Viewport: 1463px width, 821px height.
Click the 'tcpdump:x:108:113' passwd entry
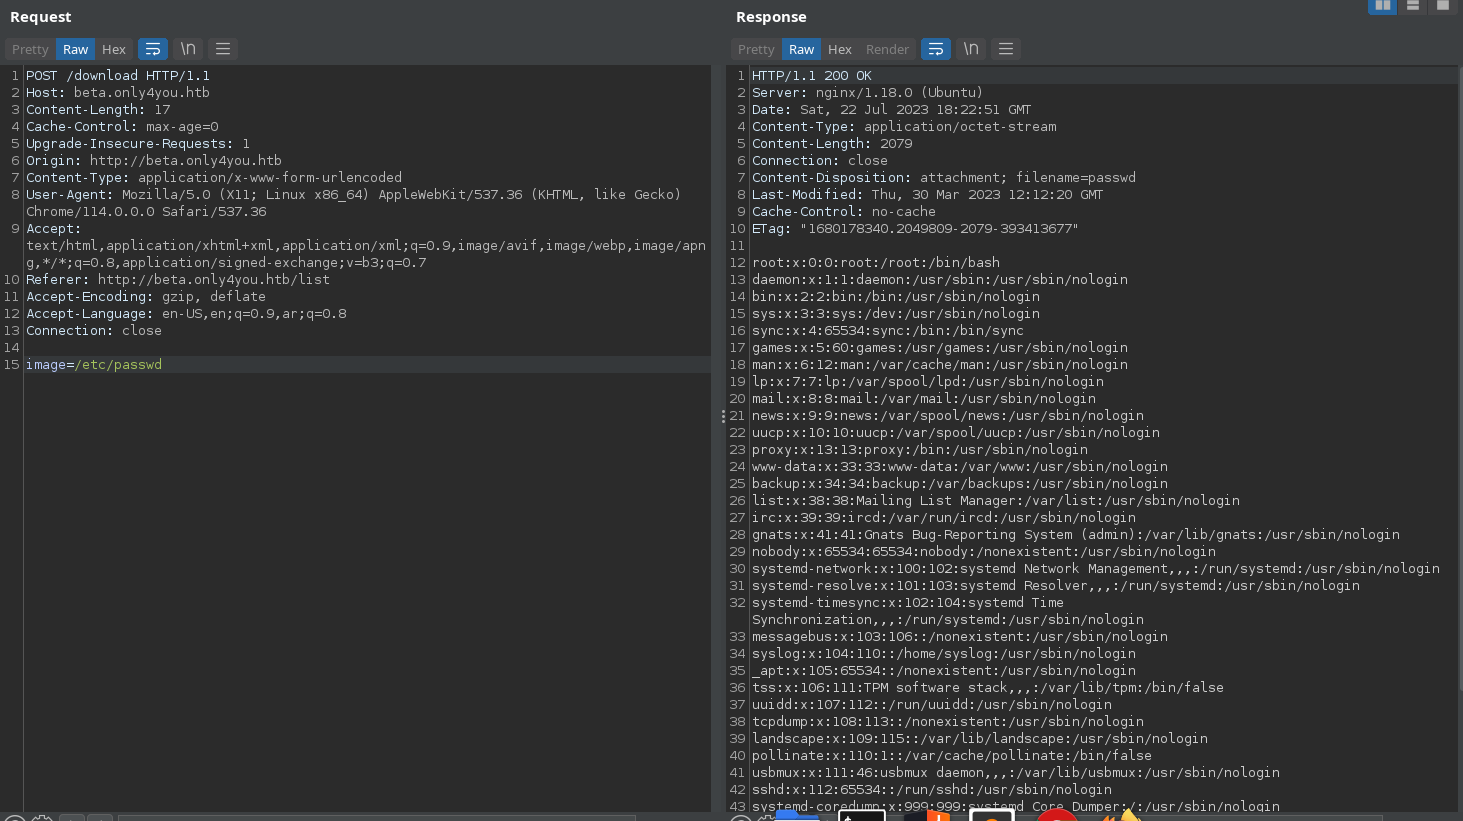click(948, 721)
